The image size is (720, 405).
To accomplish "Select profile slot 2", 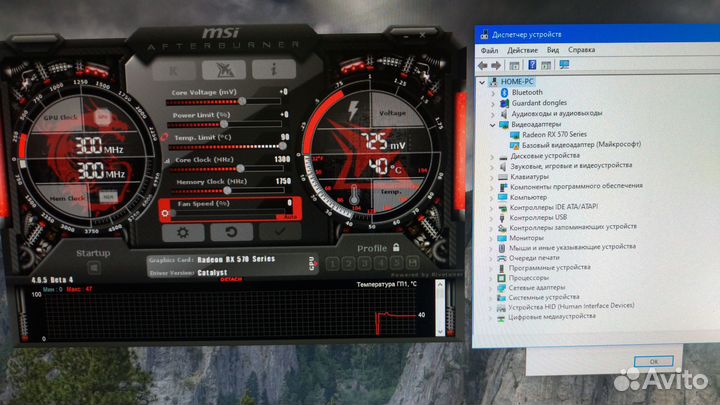I will click(x=349, y=264).
